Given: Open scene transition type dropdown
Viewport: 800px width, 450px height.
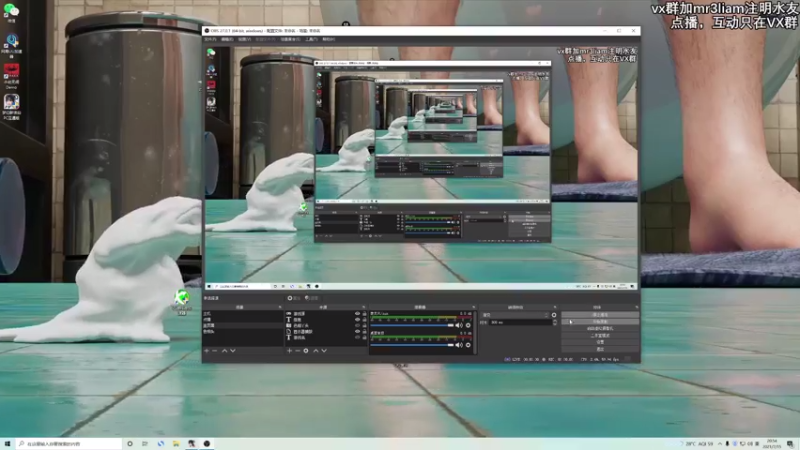Looking at the screenshot, I should 515,315.
